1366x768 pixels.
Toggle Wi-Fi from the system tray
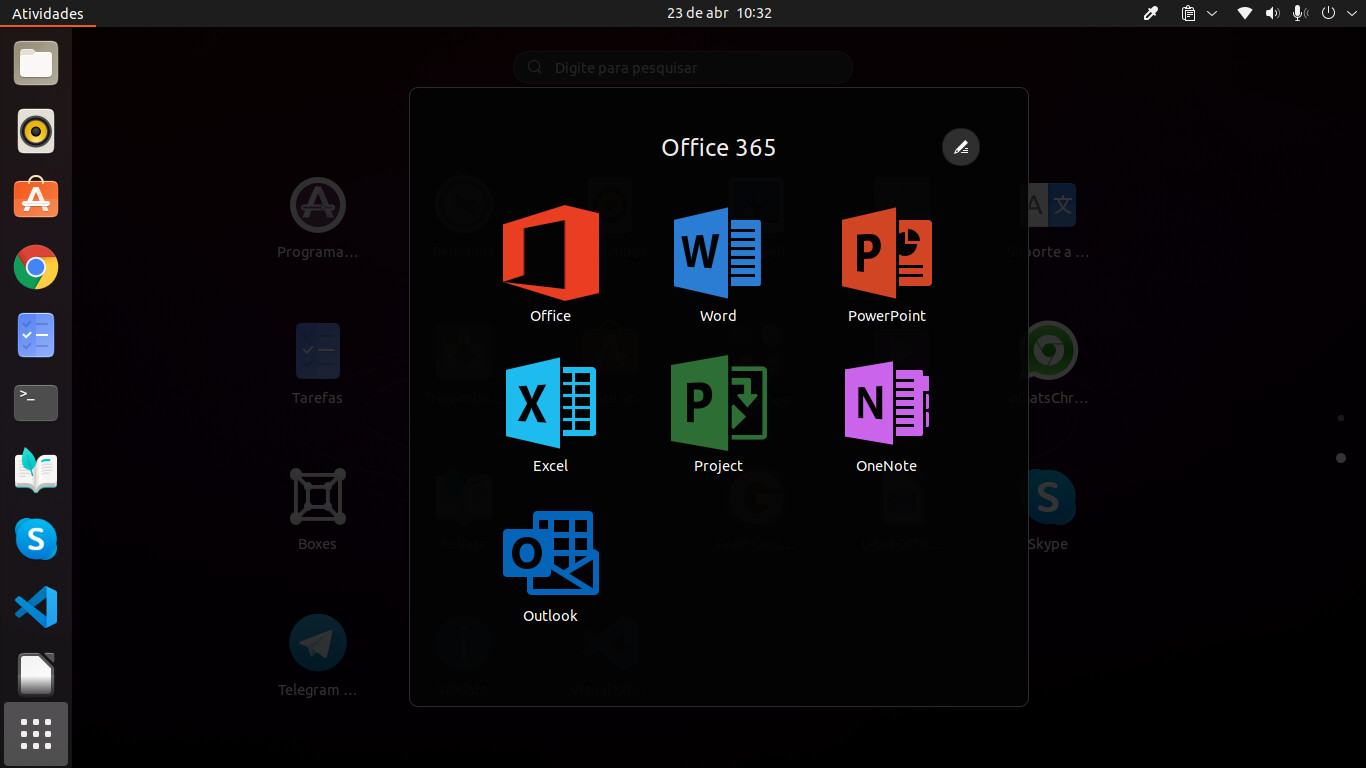[x=1244, y=13]
